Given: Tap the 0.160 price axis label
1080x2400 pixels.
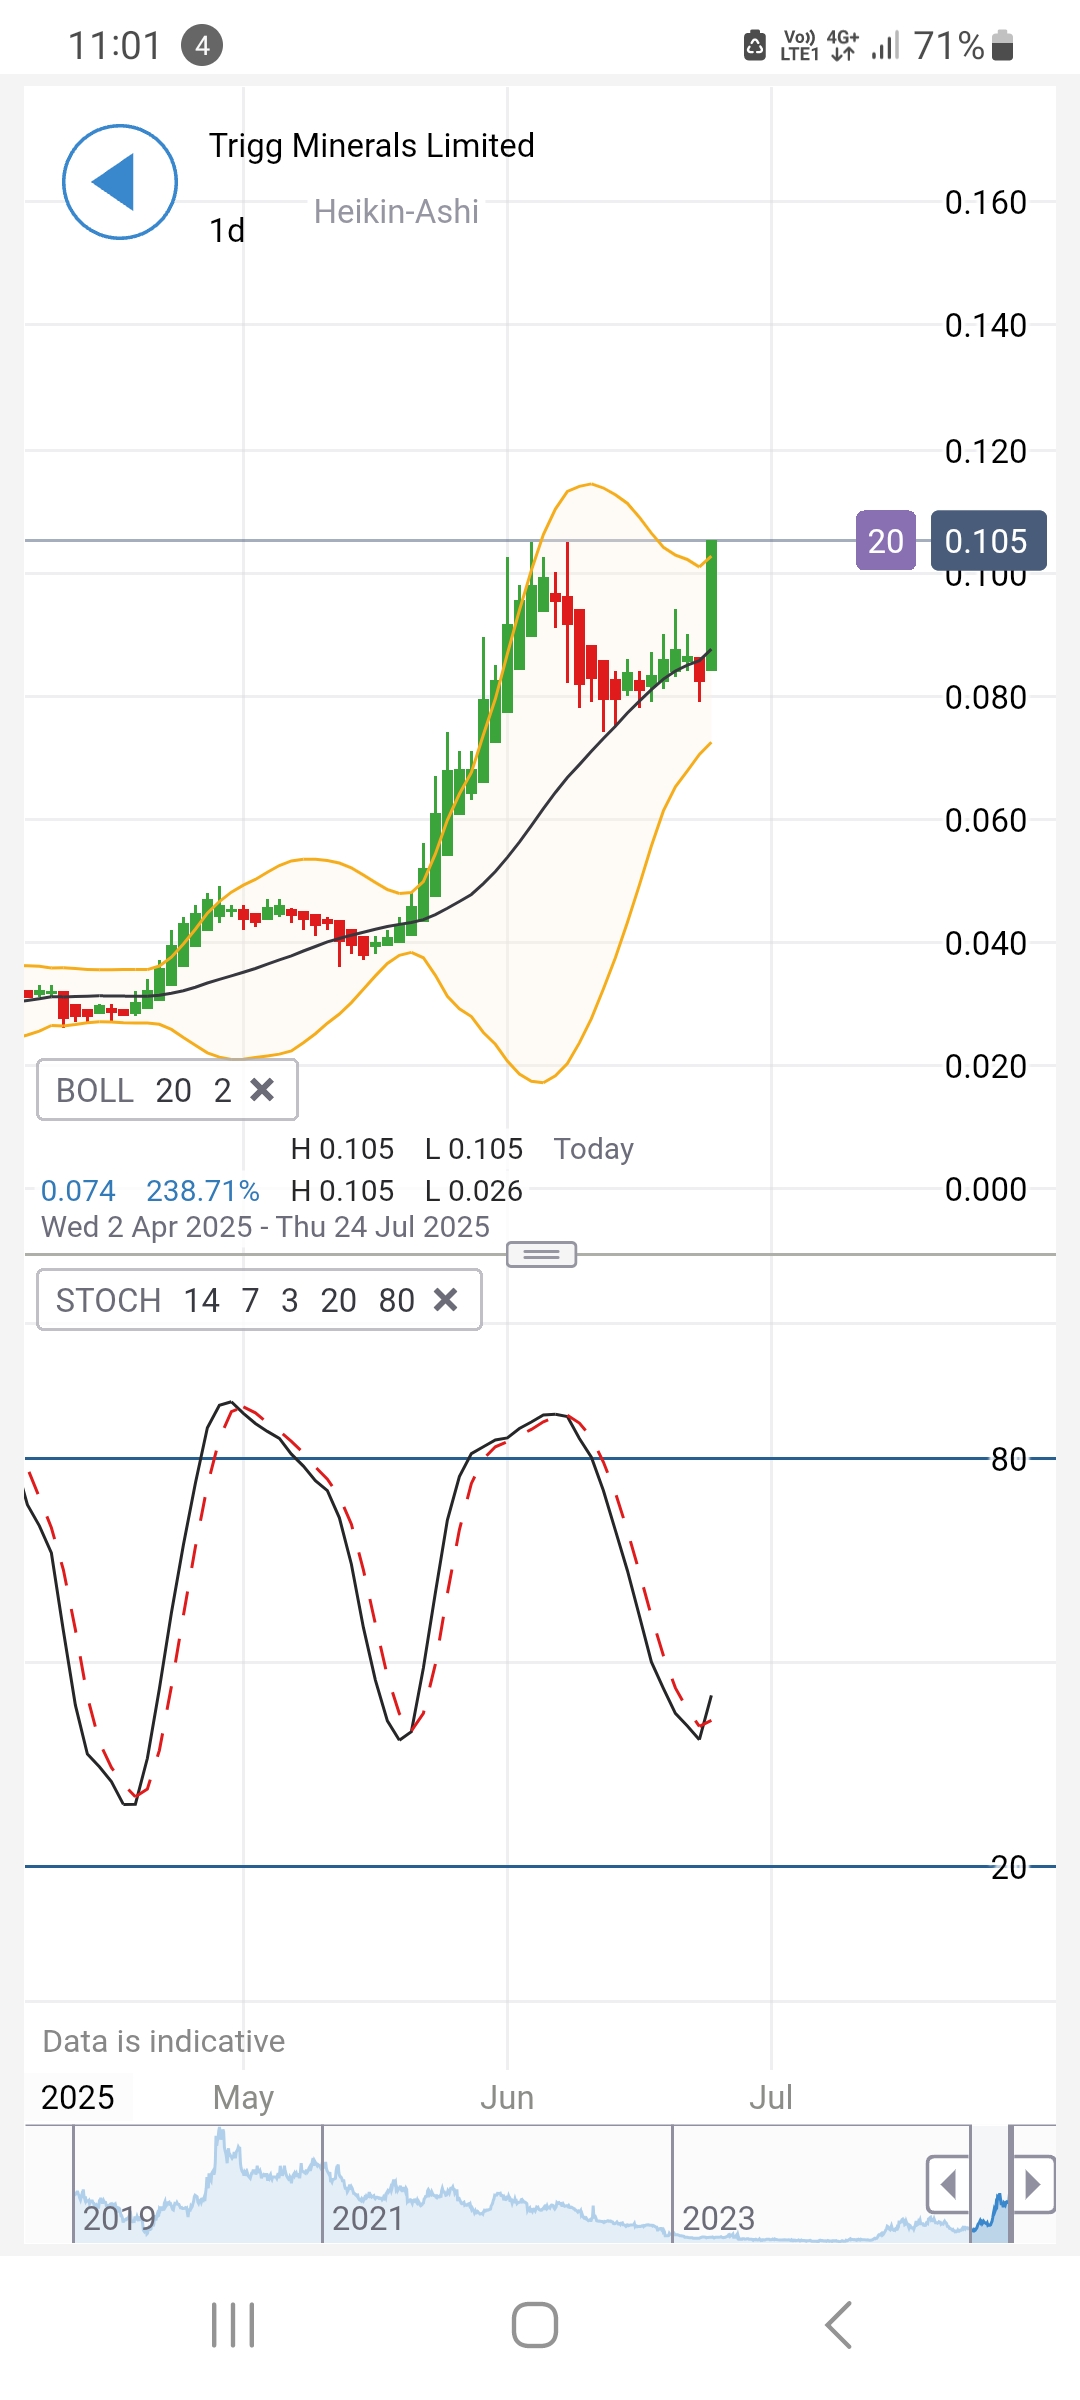Looking at the screenshot, I should coord(986,202).
